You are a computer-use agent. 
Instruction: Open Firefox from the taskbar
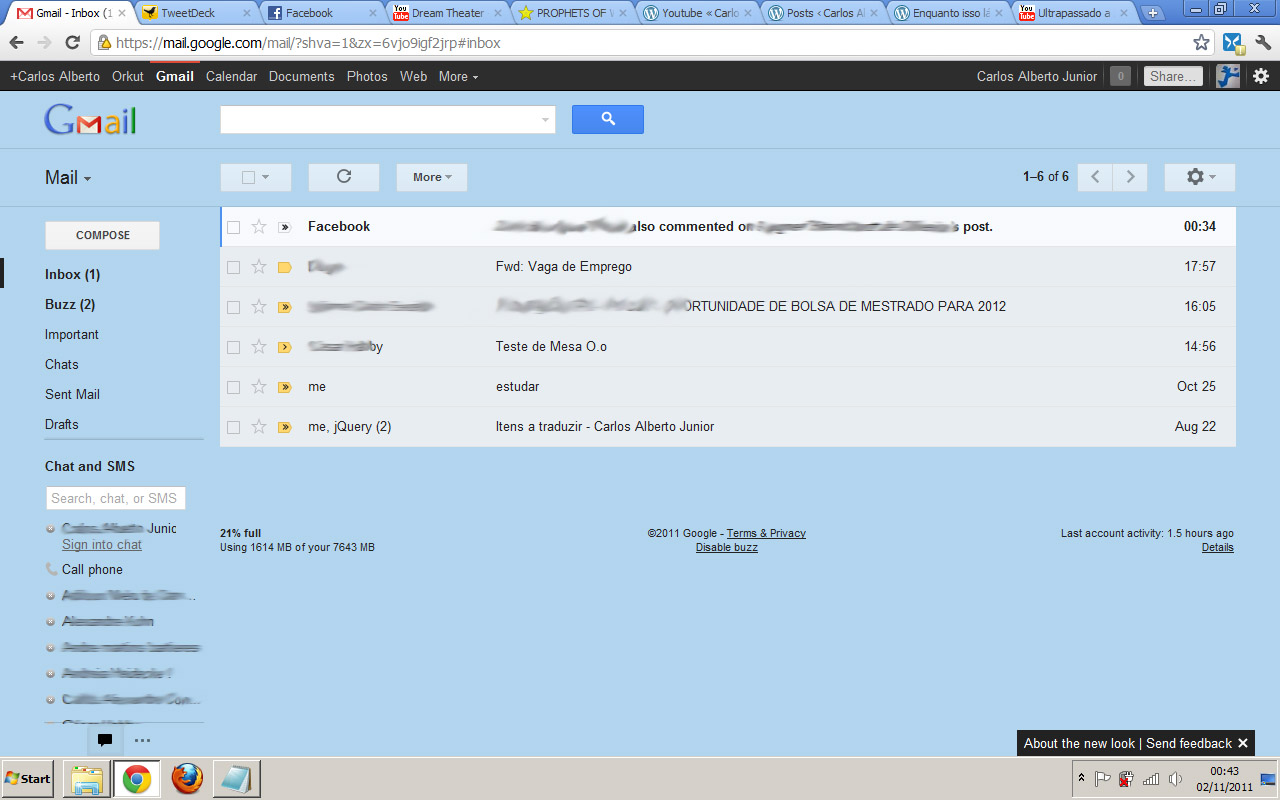(x=187, y=778)
